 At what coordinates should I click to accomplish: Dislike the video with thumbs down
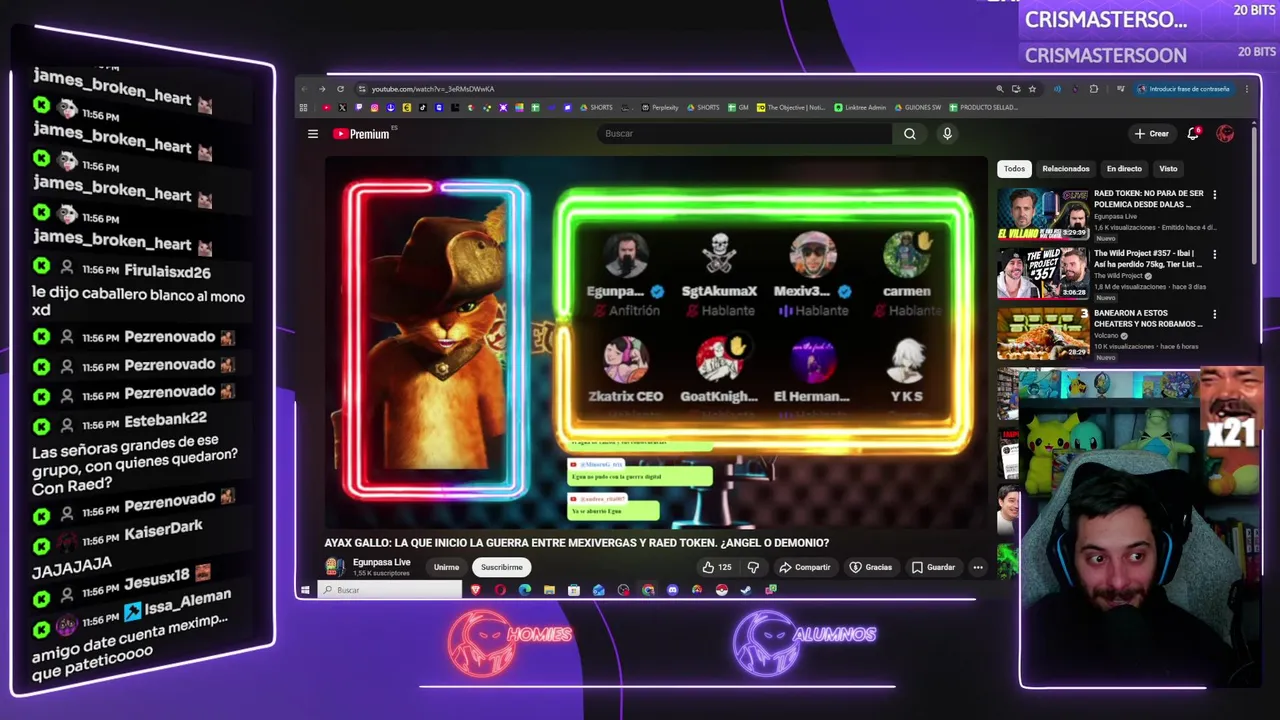tap(753, 567)
